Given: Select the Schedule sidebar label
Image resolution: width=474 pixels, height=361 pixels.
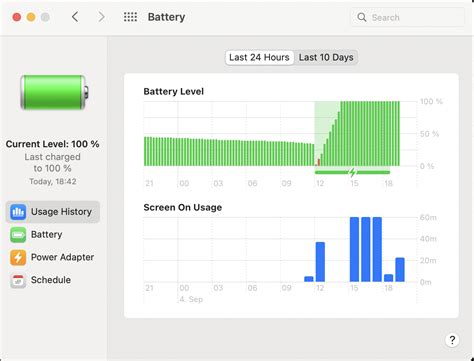Looking at the screenshot, I should (x=51, y=280).
